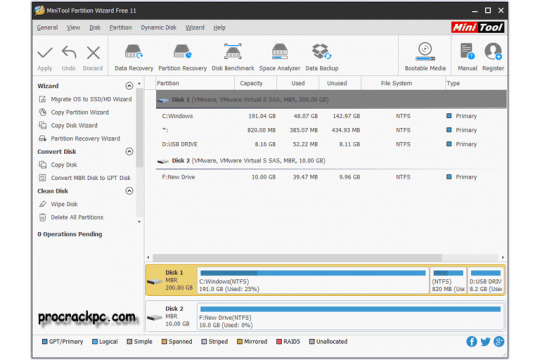This screenshot has width=540, height=360.
Task: Open the Twitter social icon
Action: click(x=485, y=341)
